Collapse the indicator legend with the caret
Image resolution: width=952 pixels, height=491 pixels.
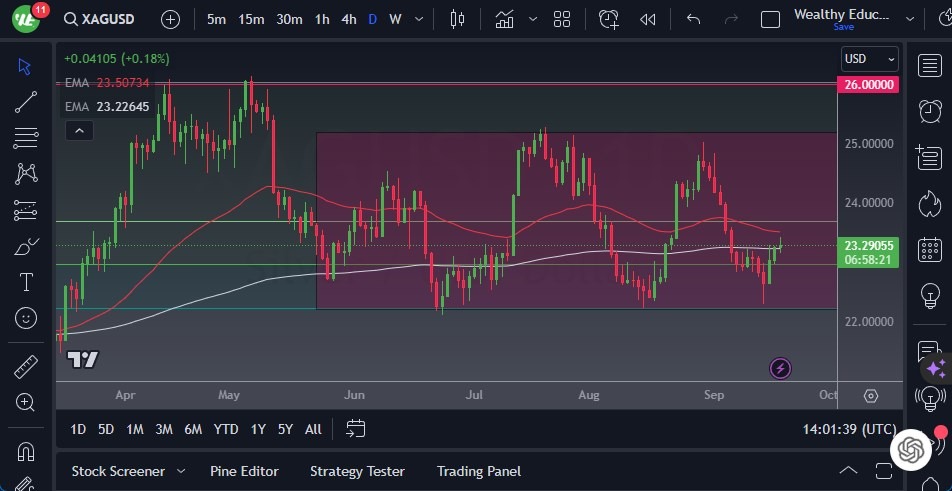pyautogui.click(x=78, y=130)
